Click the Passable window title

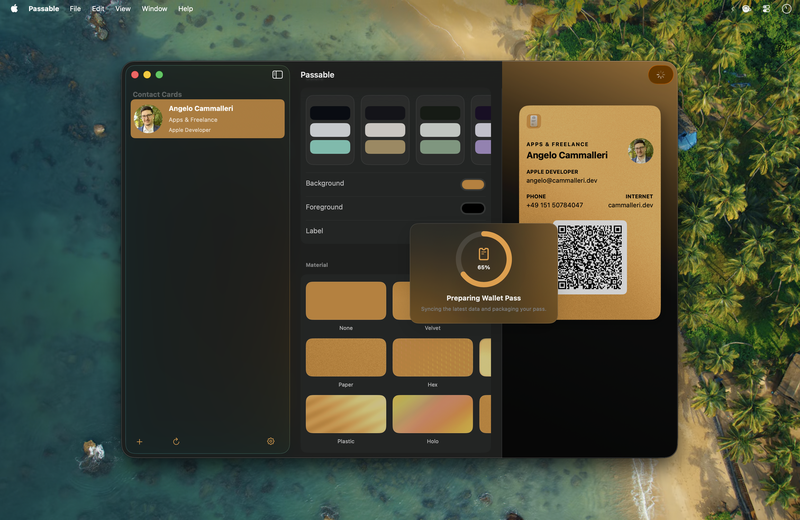point(317,75)
